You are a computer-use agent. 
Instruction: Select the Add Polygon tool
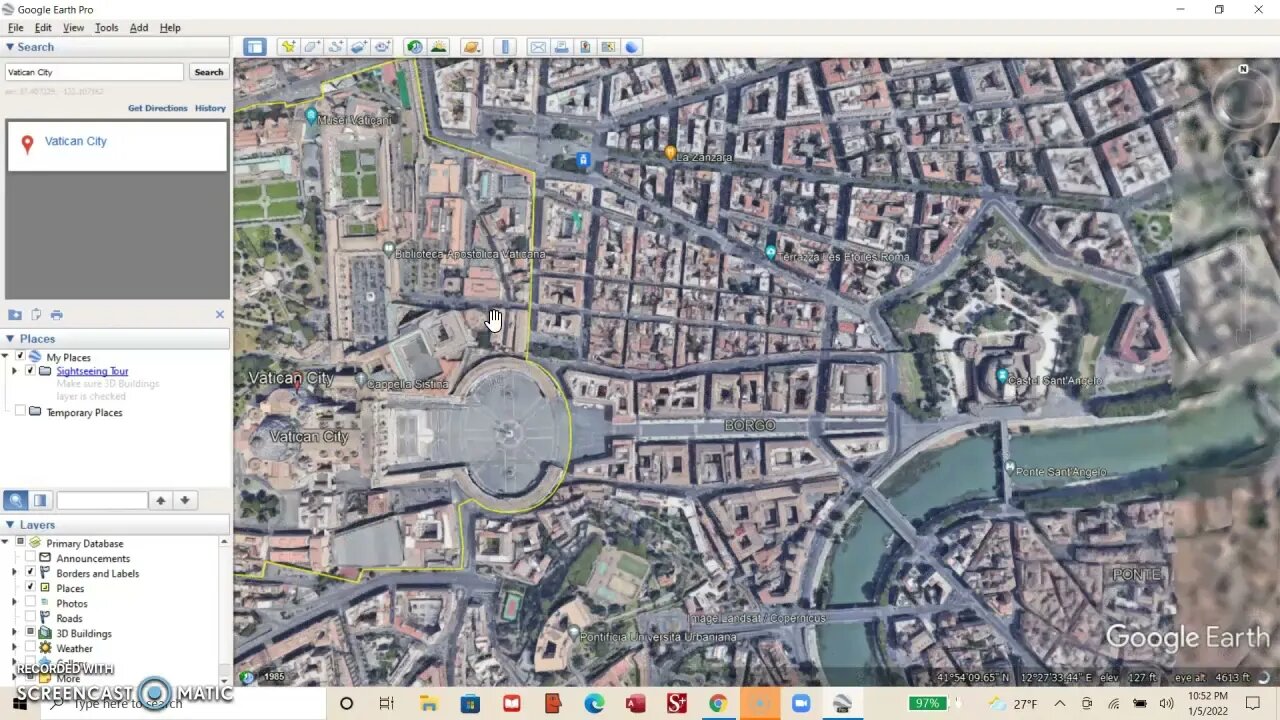312,47
